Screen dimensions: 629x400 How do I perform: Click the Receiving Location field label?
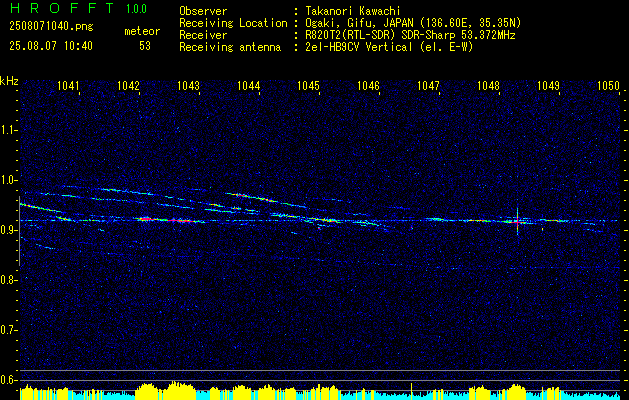coord(233,23)
